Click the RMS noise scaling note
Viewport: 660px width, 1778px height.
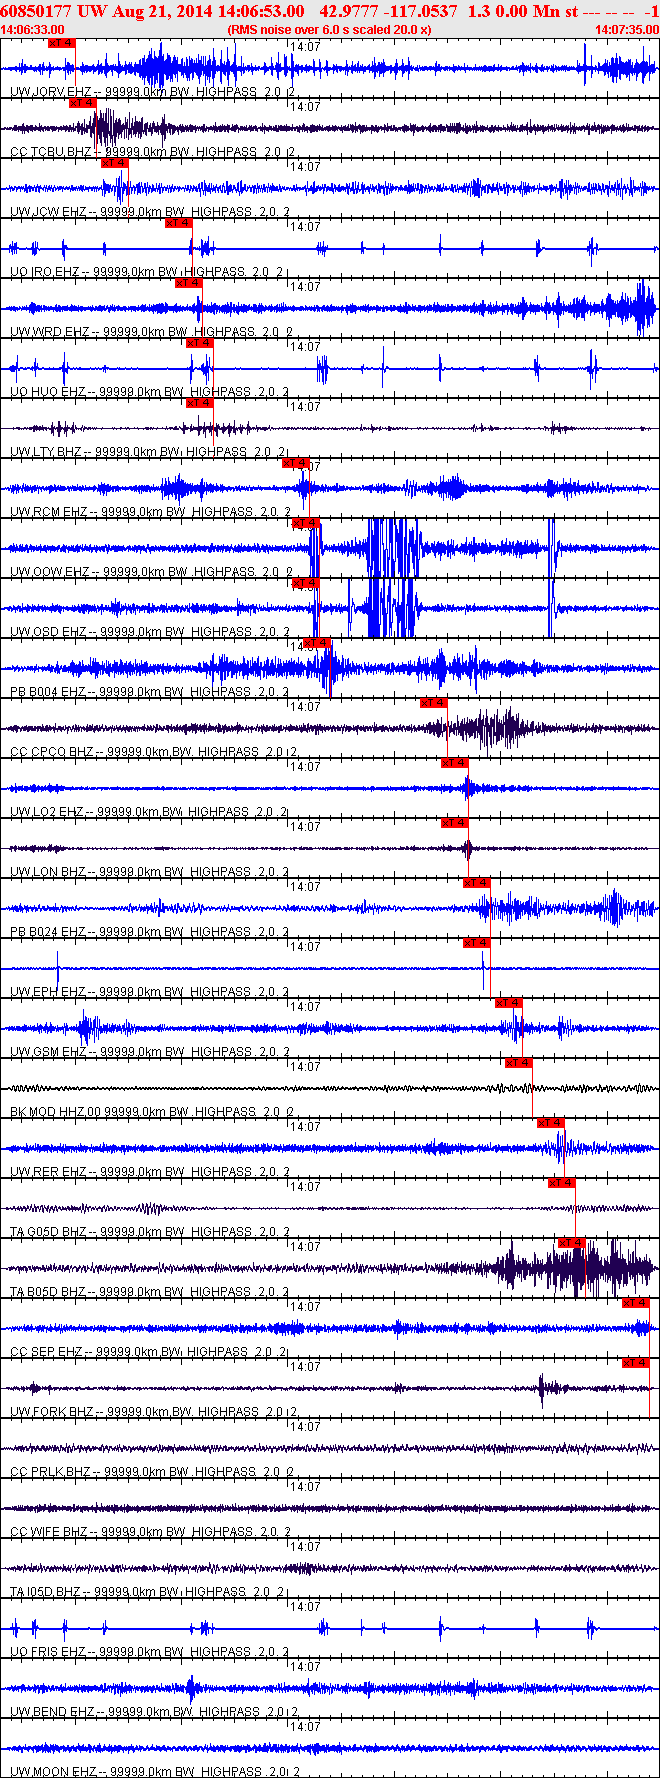point(329,30)
